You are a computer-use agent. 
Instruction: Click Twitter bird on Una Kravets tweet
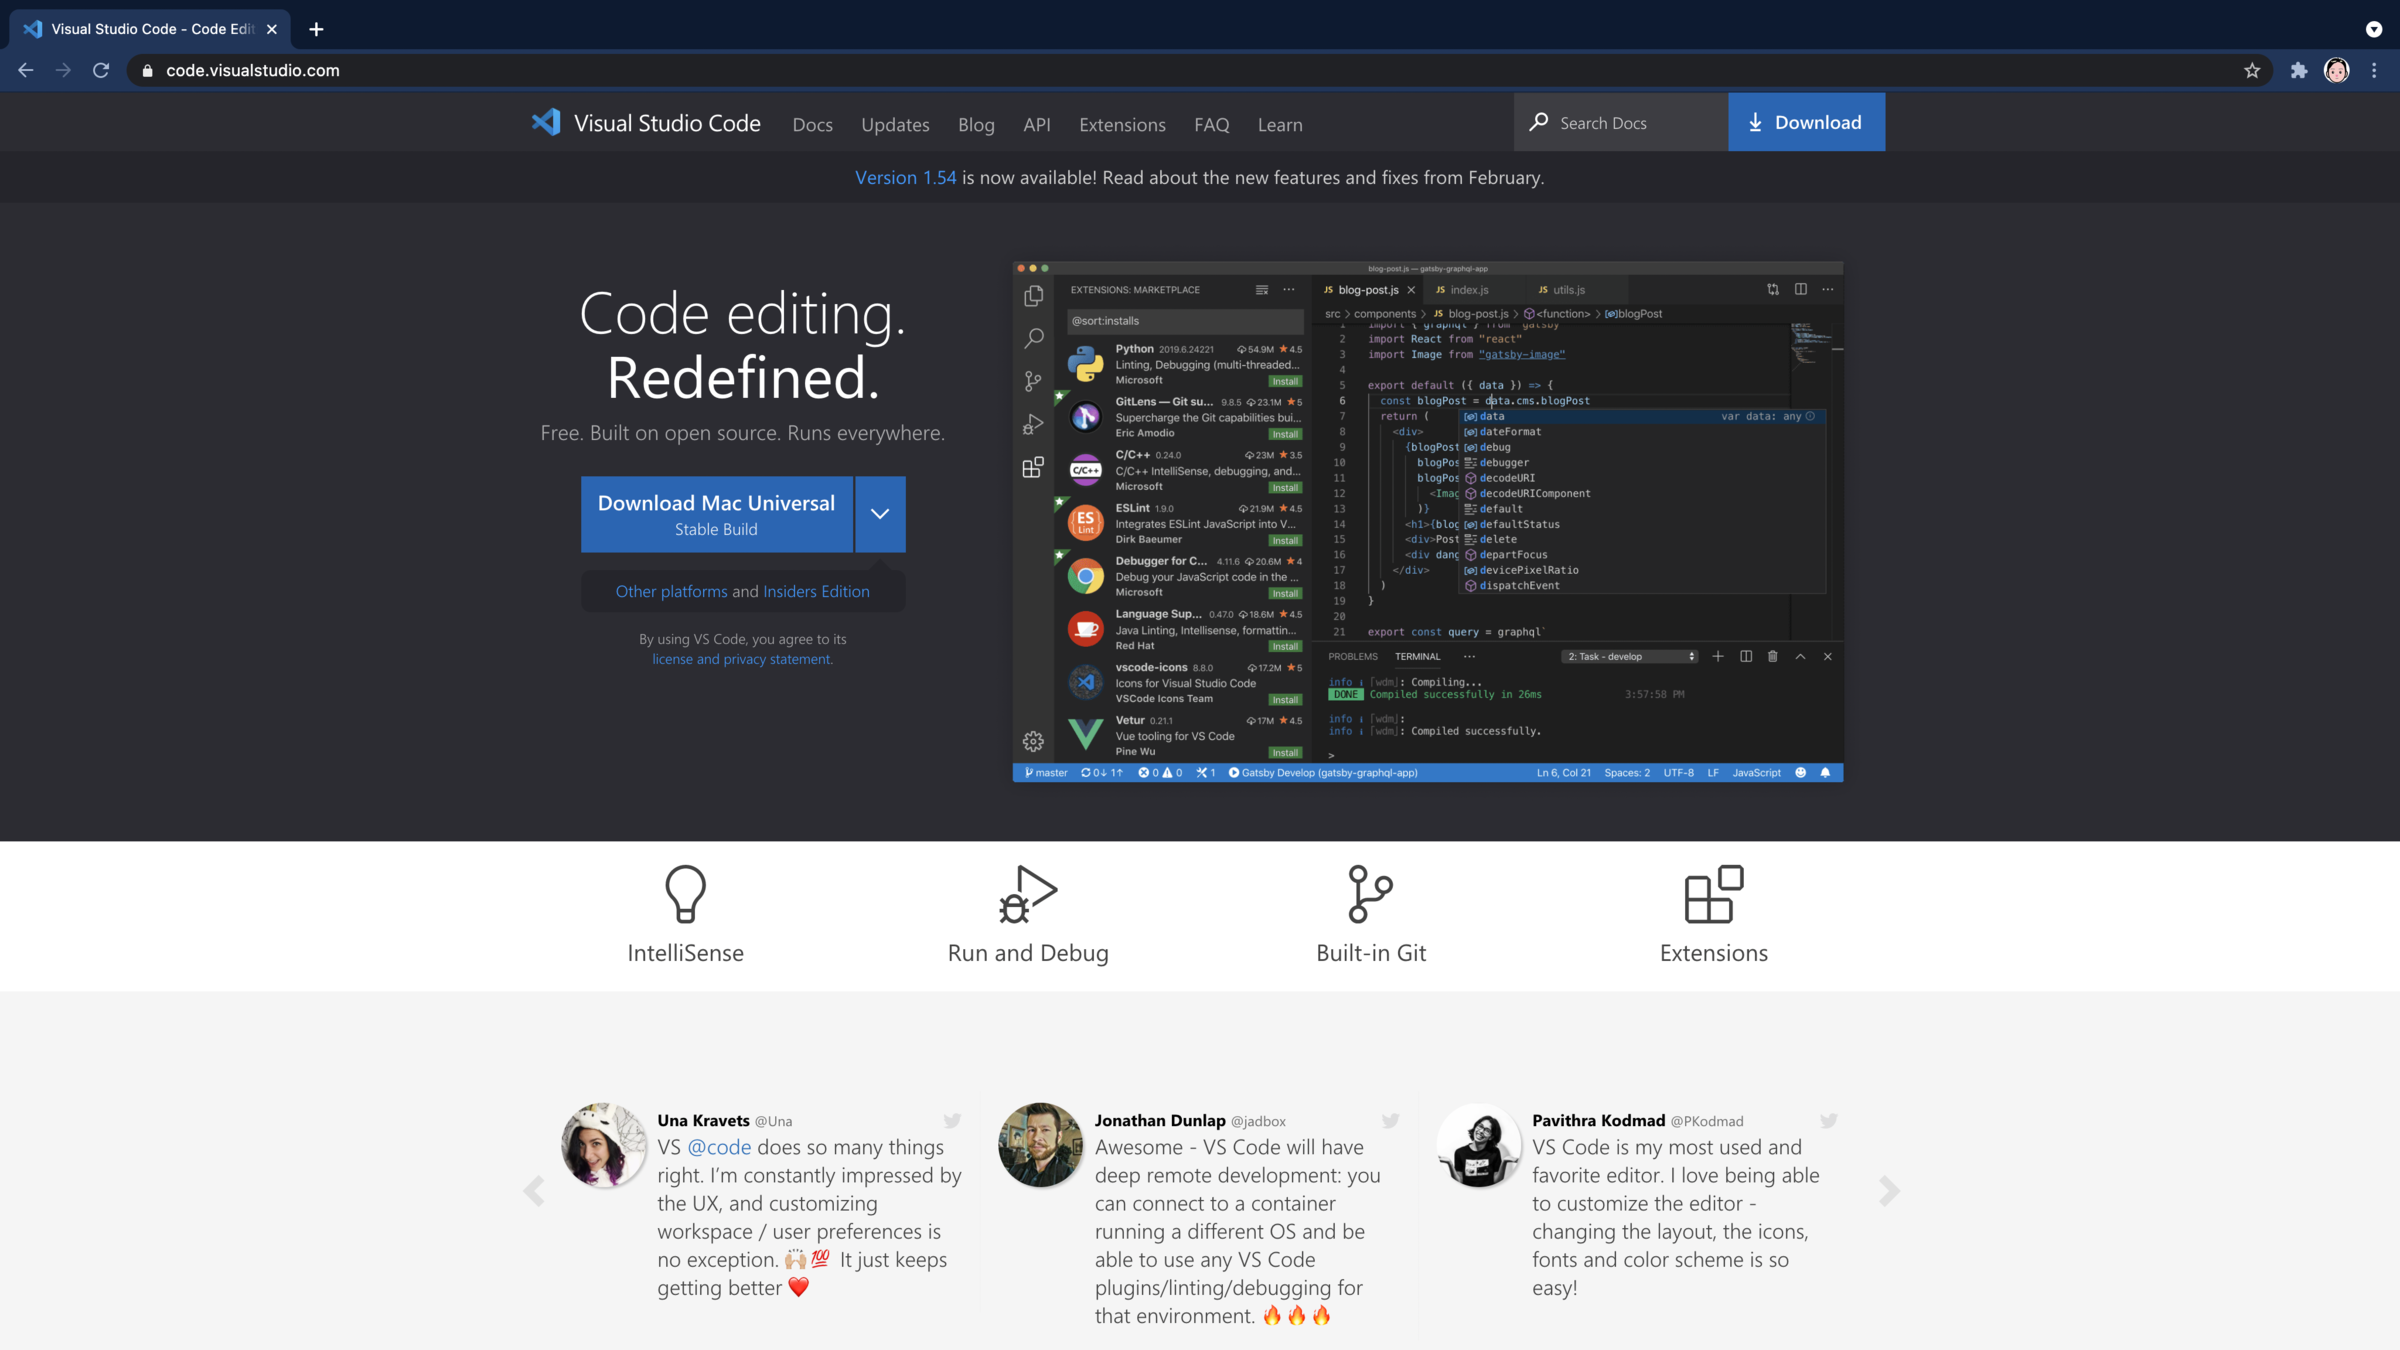[x=952, y=1121]
